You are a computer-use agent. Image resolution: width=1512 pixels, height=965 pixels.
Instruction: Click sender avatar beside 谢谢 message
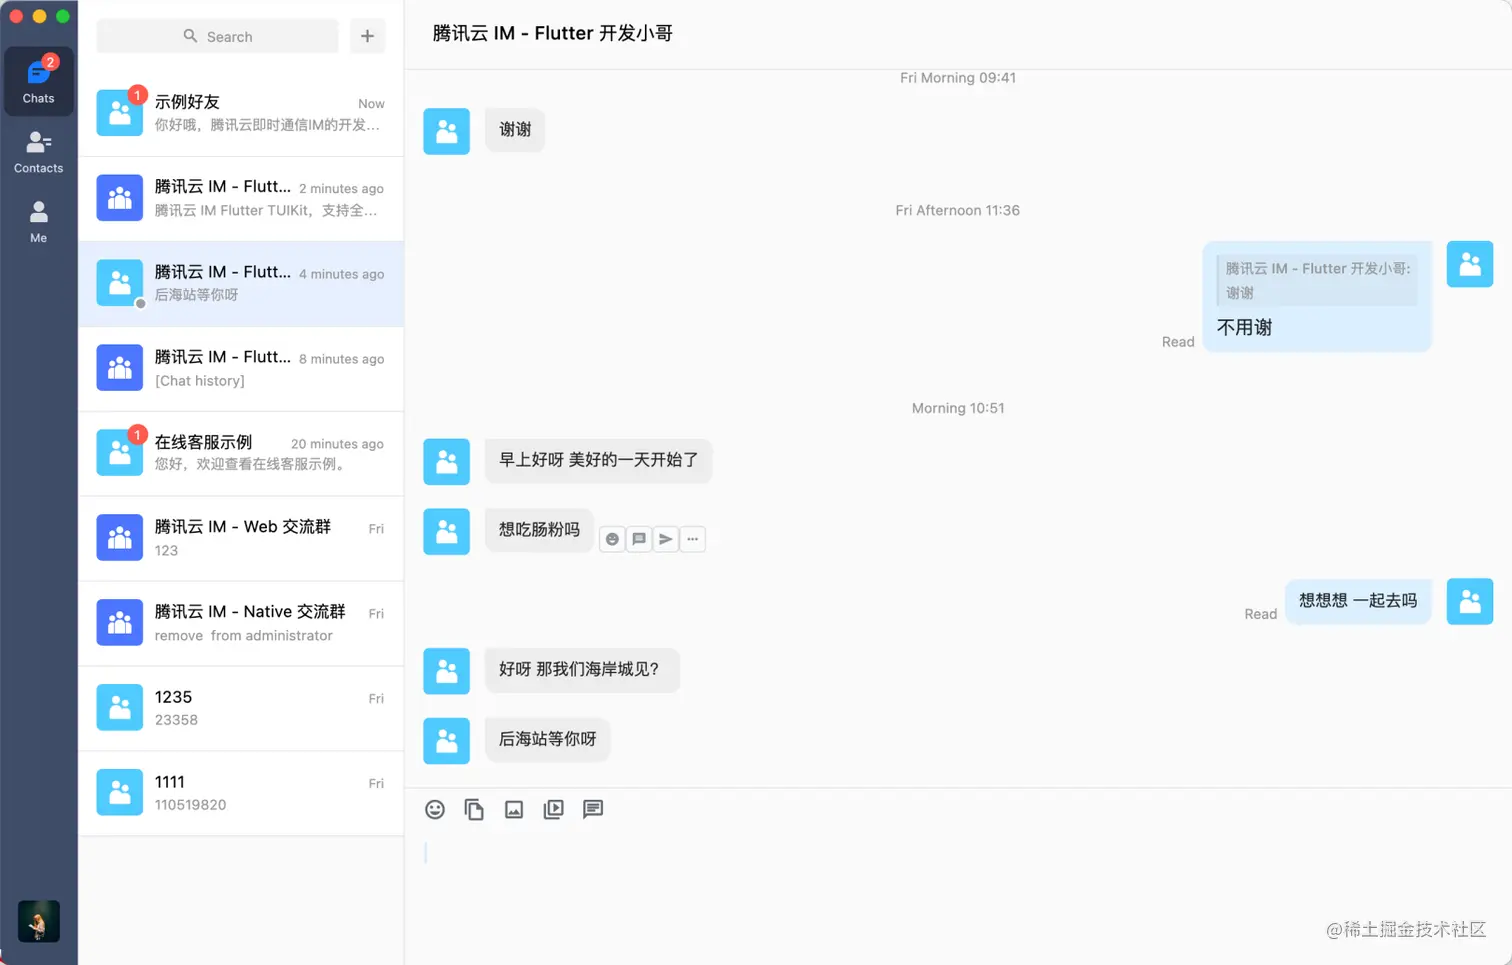pos(446,131)
